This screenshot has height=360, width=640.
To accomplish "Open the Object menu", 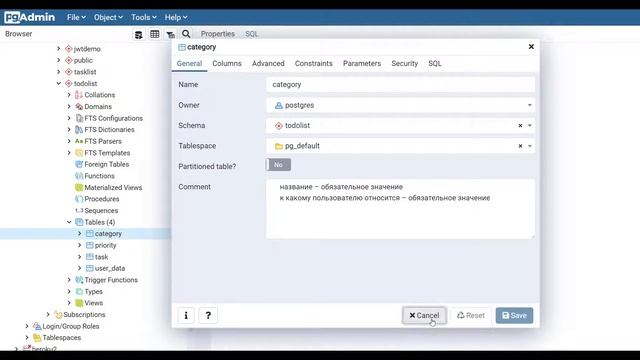I will (x=108, y=18).
